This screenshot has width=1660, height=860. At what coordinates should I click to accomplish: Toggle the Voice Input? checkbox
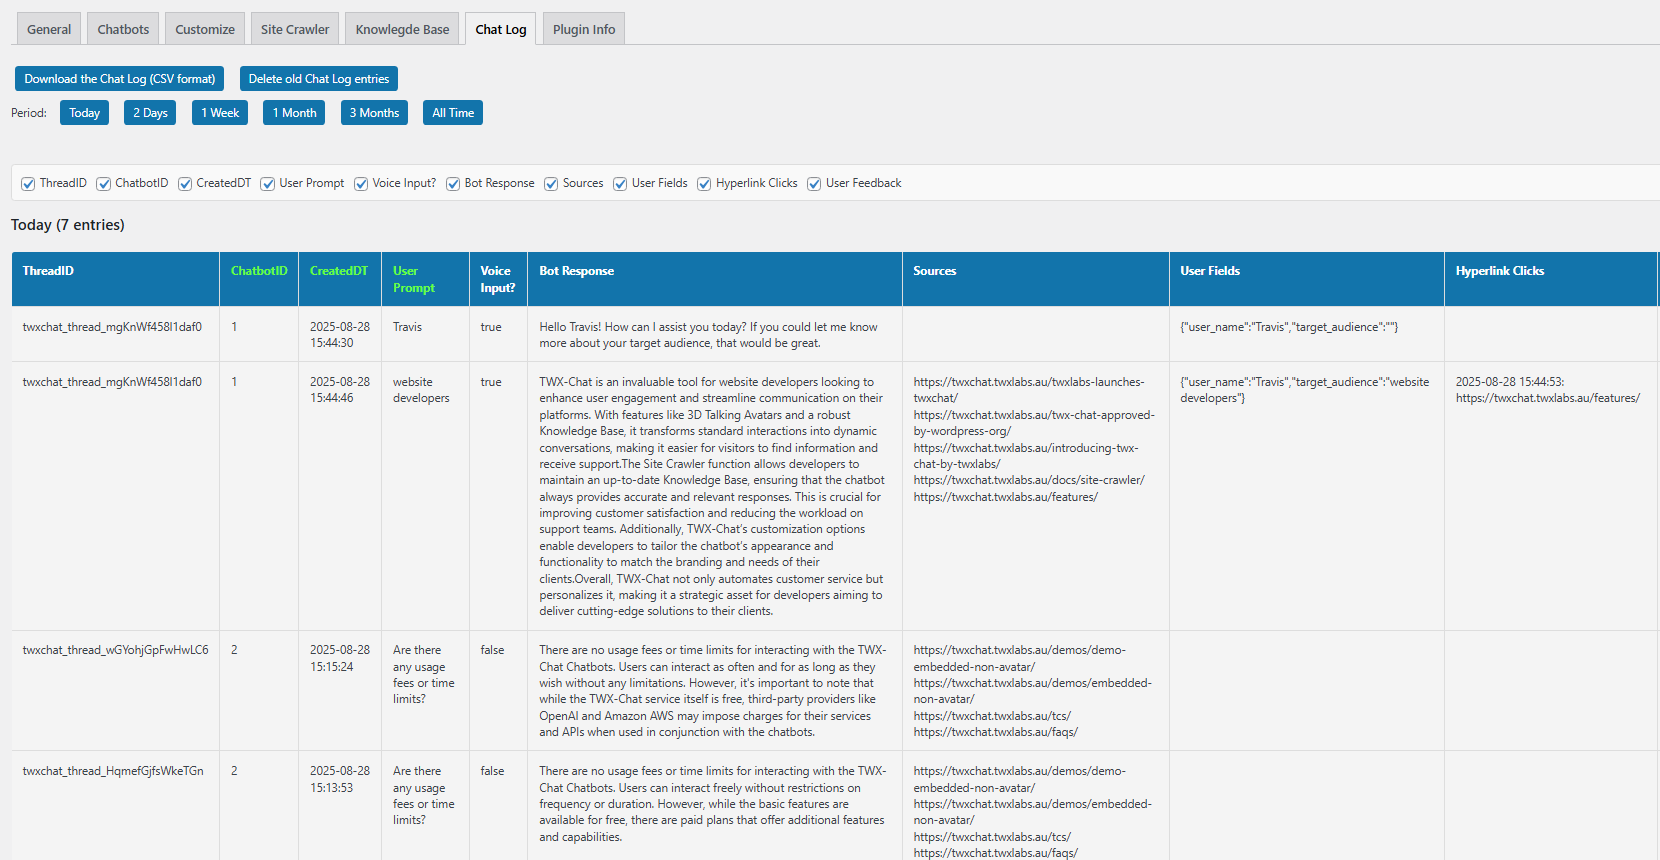click(x=361, y=184)
